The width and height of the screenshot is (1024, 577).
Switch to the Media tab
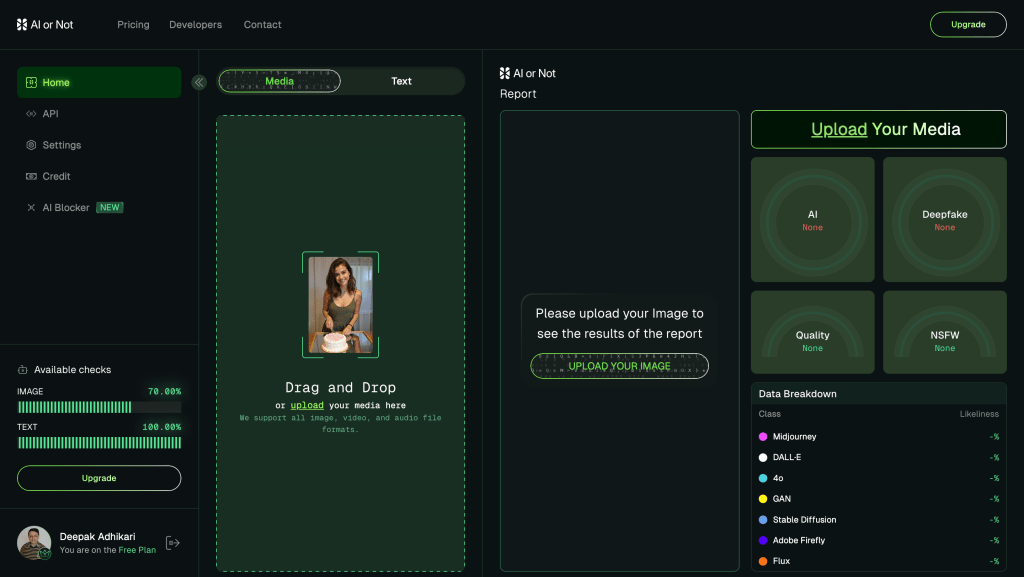[280, 81]
